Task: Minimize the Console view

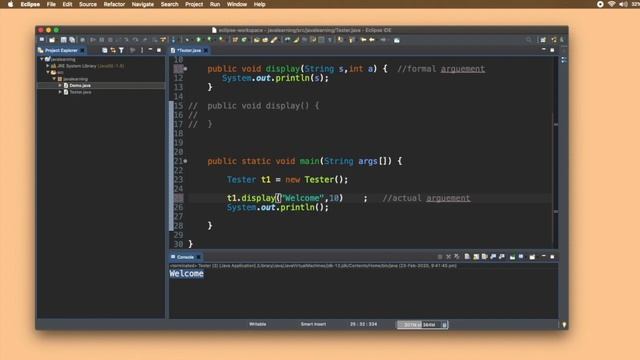Action: click(x=544, y=256)
